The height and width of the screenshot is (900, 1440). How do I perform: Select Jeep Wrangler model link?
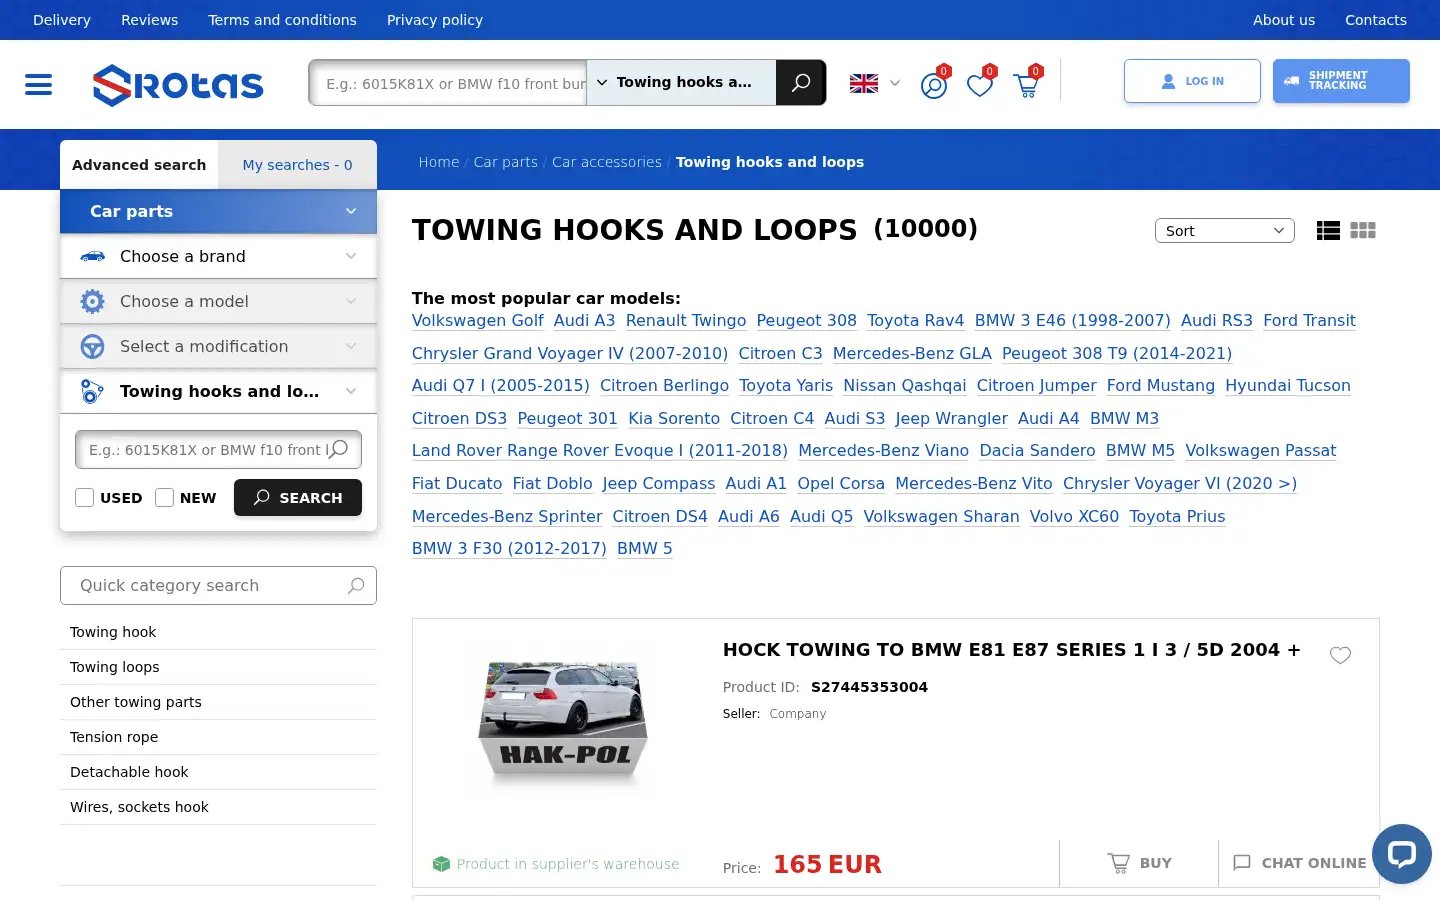951,419
